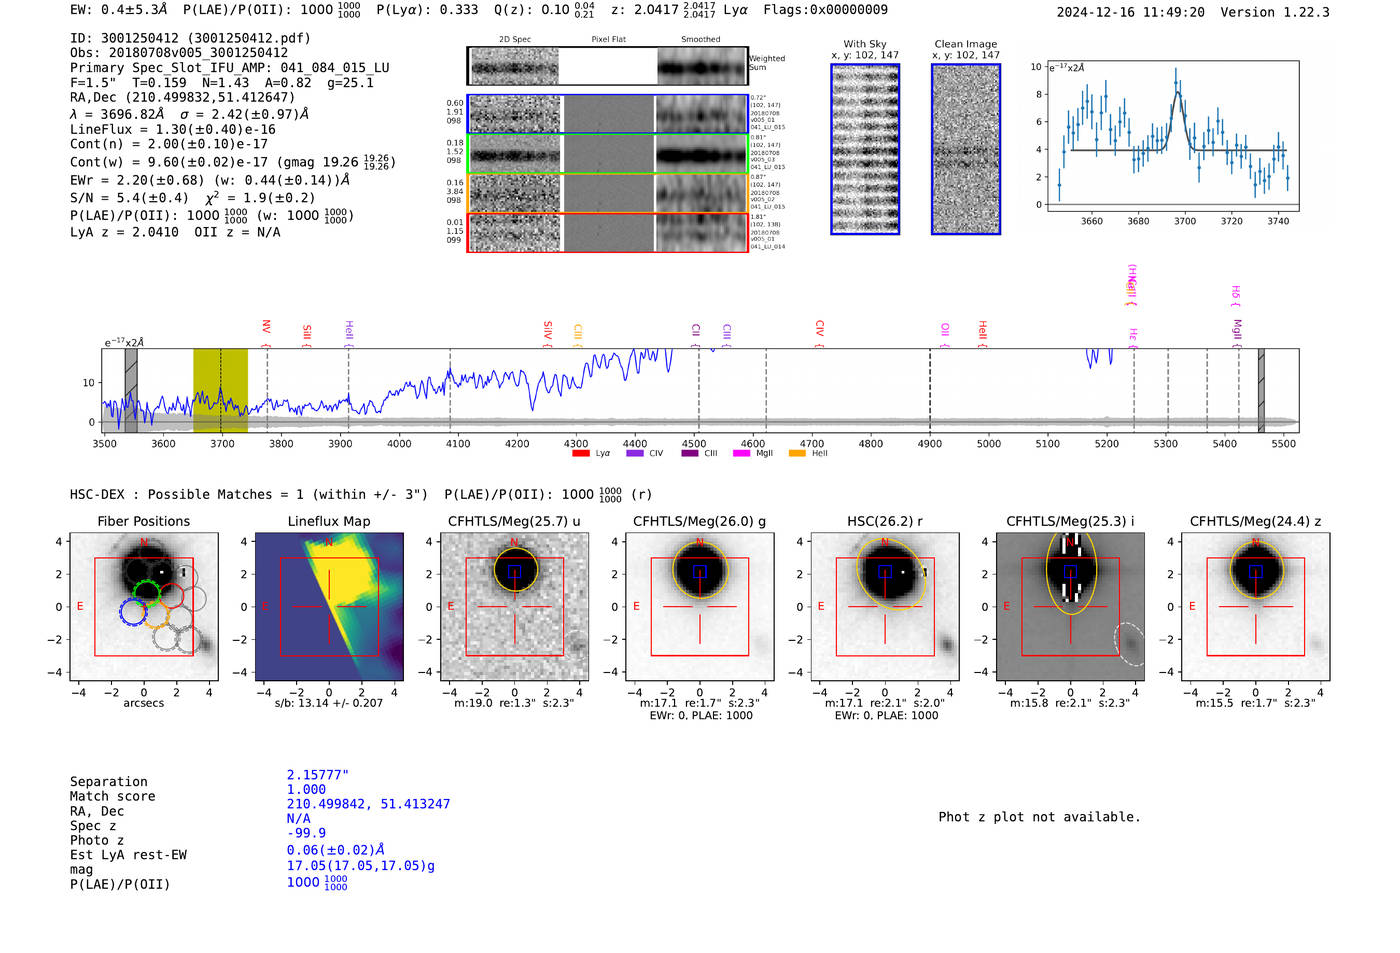The height and width of the screenshot is (953, 1400).
Task: Click the match RA, Dec 210.499842, 51.413247
Action: point(368,804)
